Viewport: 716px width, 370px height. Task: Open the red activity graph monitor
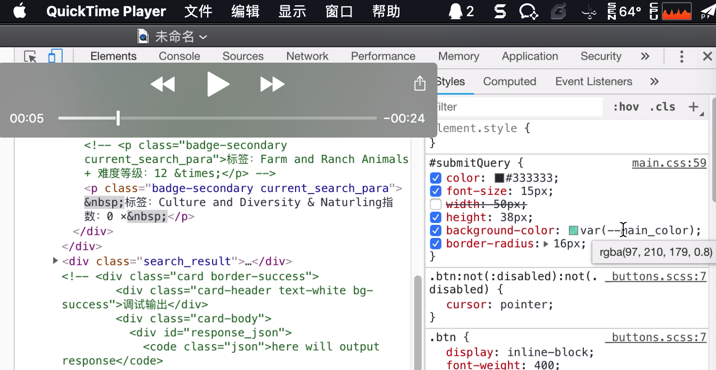677,11
